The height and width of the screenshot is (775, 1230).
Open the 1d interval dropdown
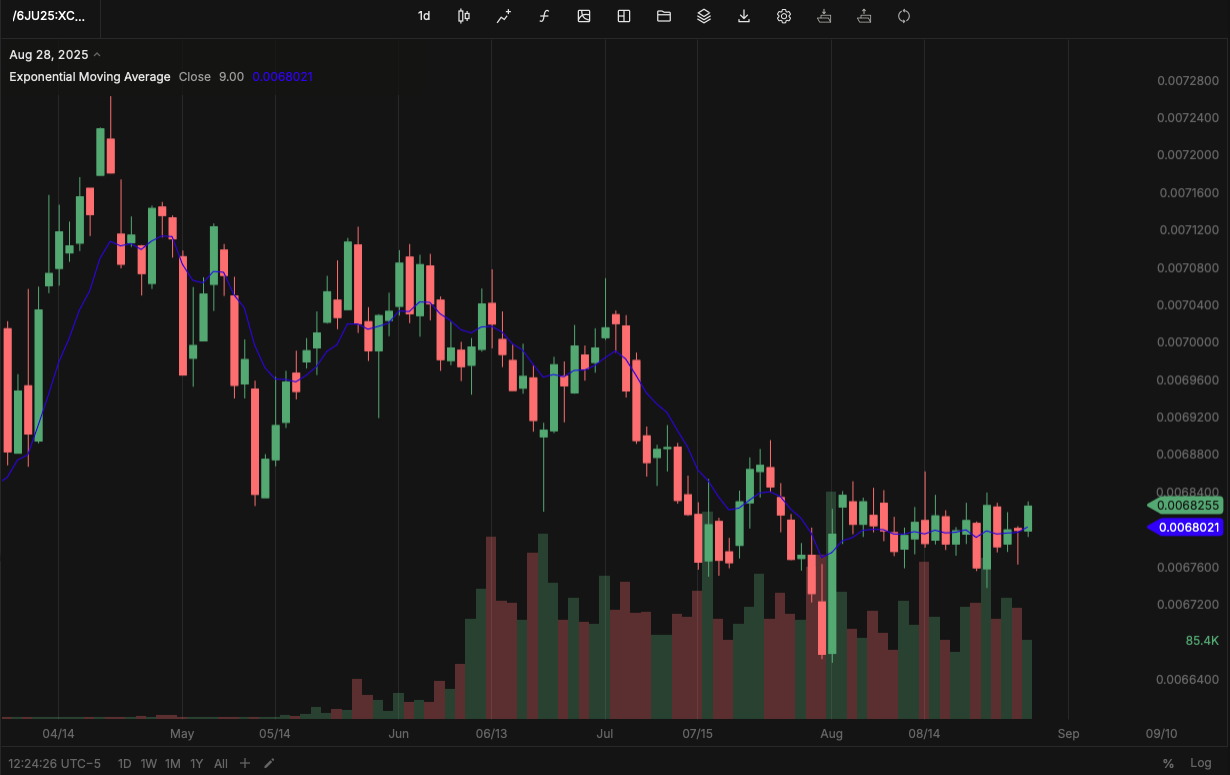pos(424,16)
